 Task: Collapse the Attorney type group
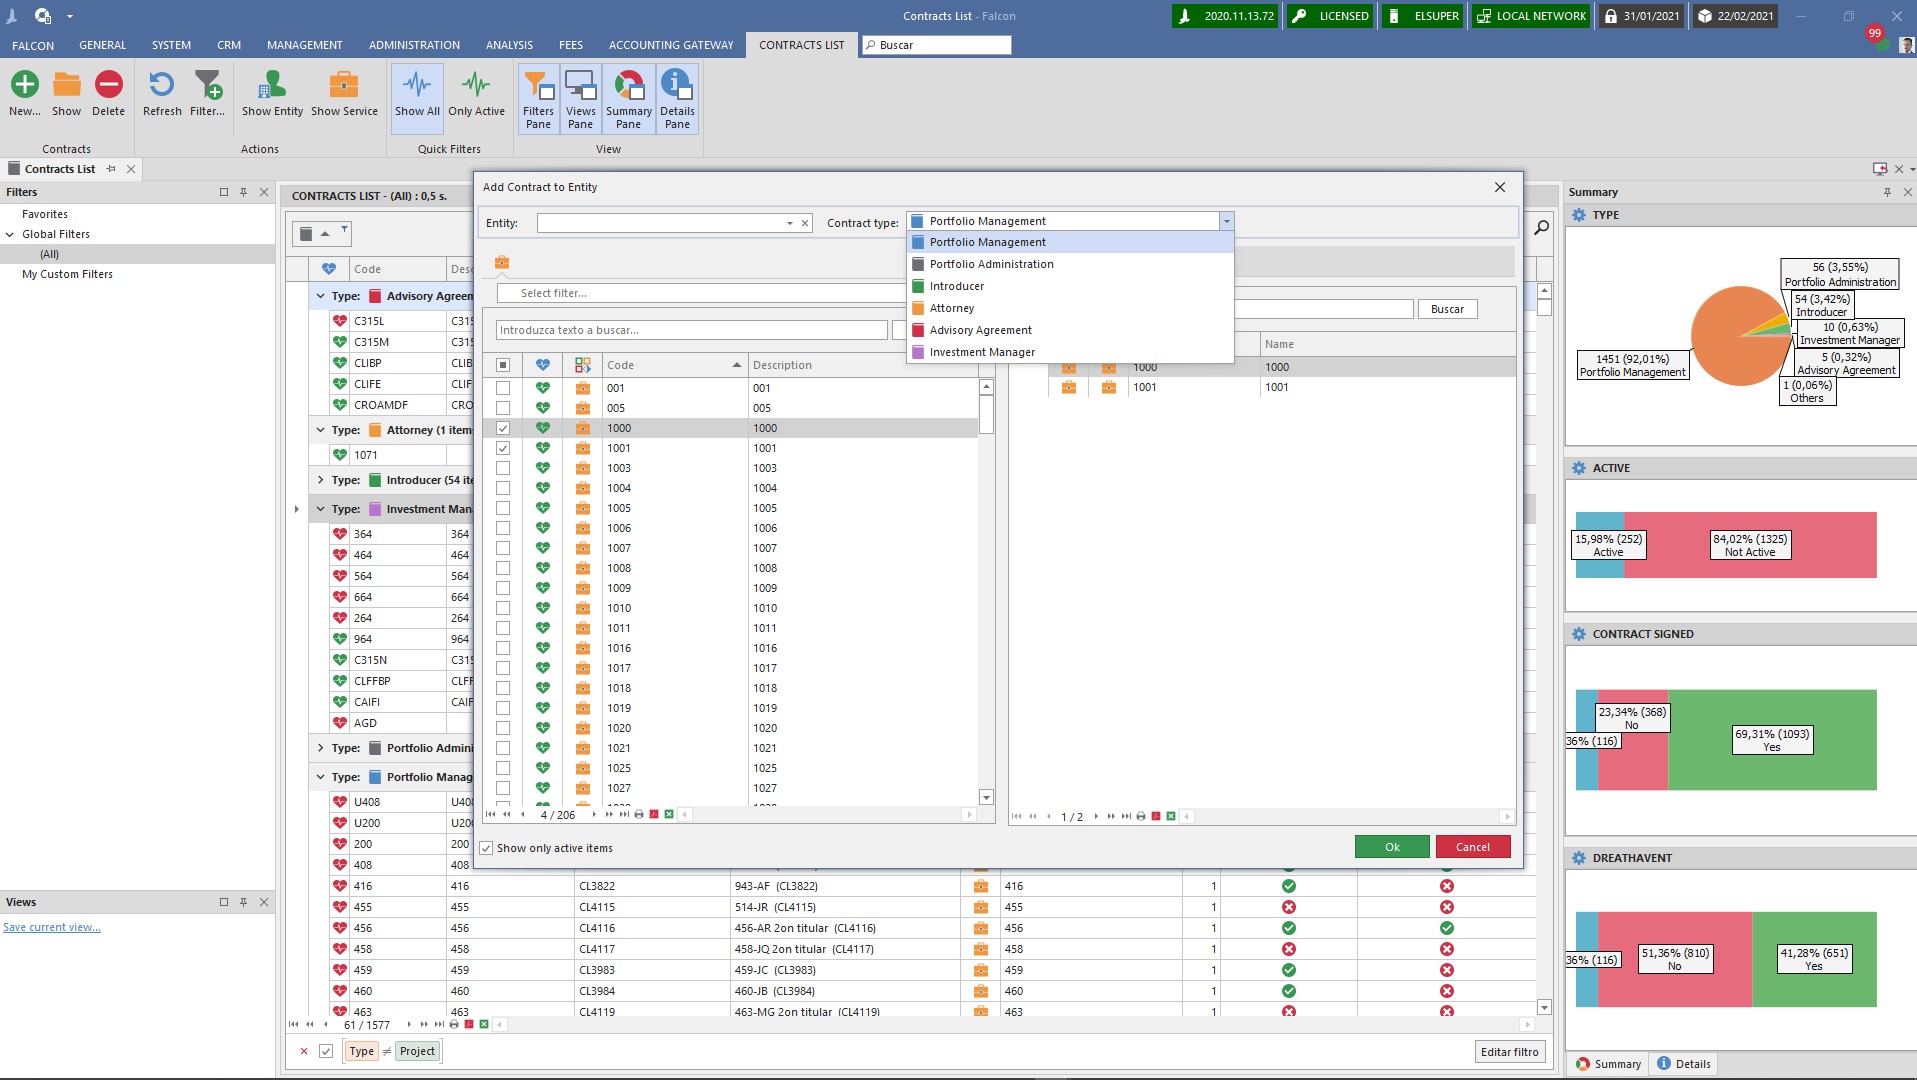[x=320, y=430]
